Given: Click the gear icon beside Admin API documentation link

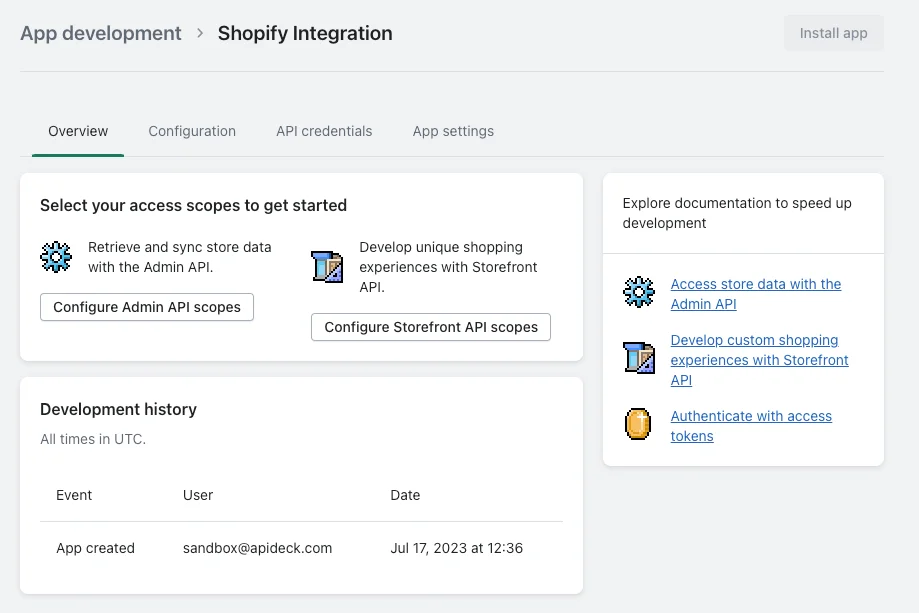Looking at the screenshot, I should coord(639,292).
